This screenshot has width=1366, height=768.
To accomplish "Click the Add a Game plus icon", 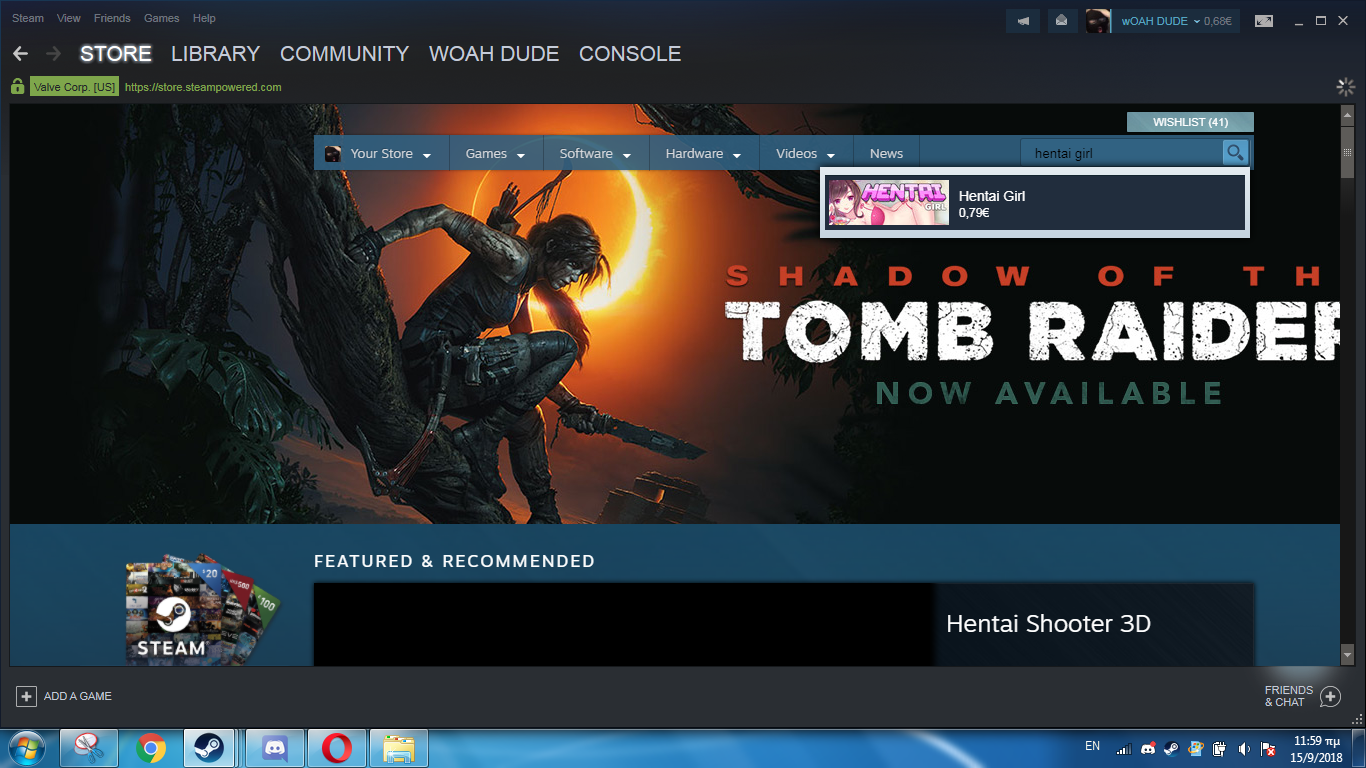I will point(26,696).
